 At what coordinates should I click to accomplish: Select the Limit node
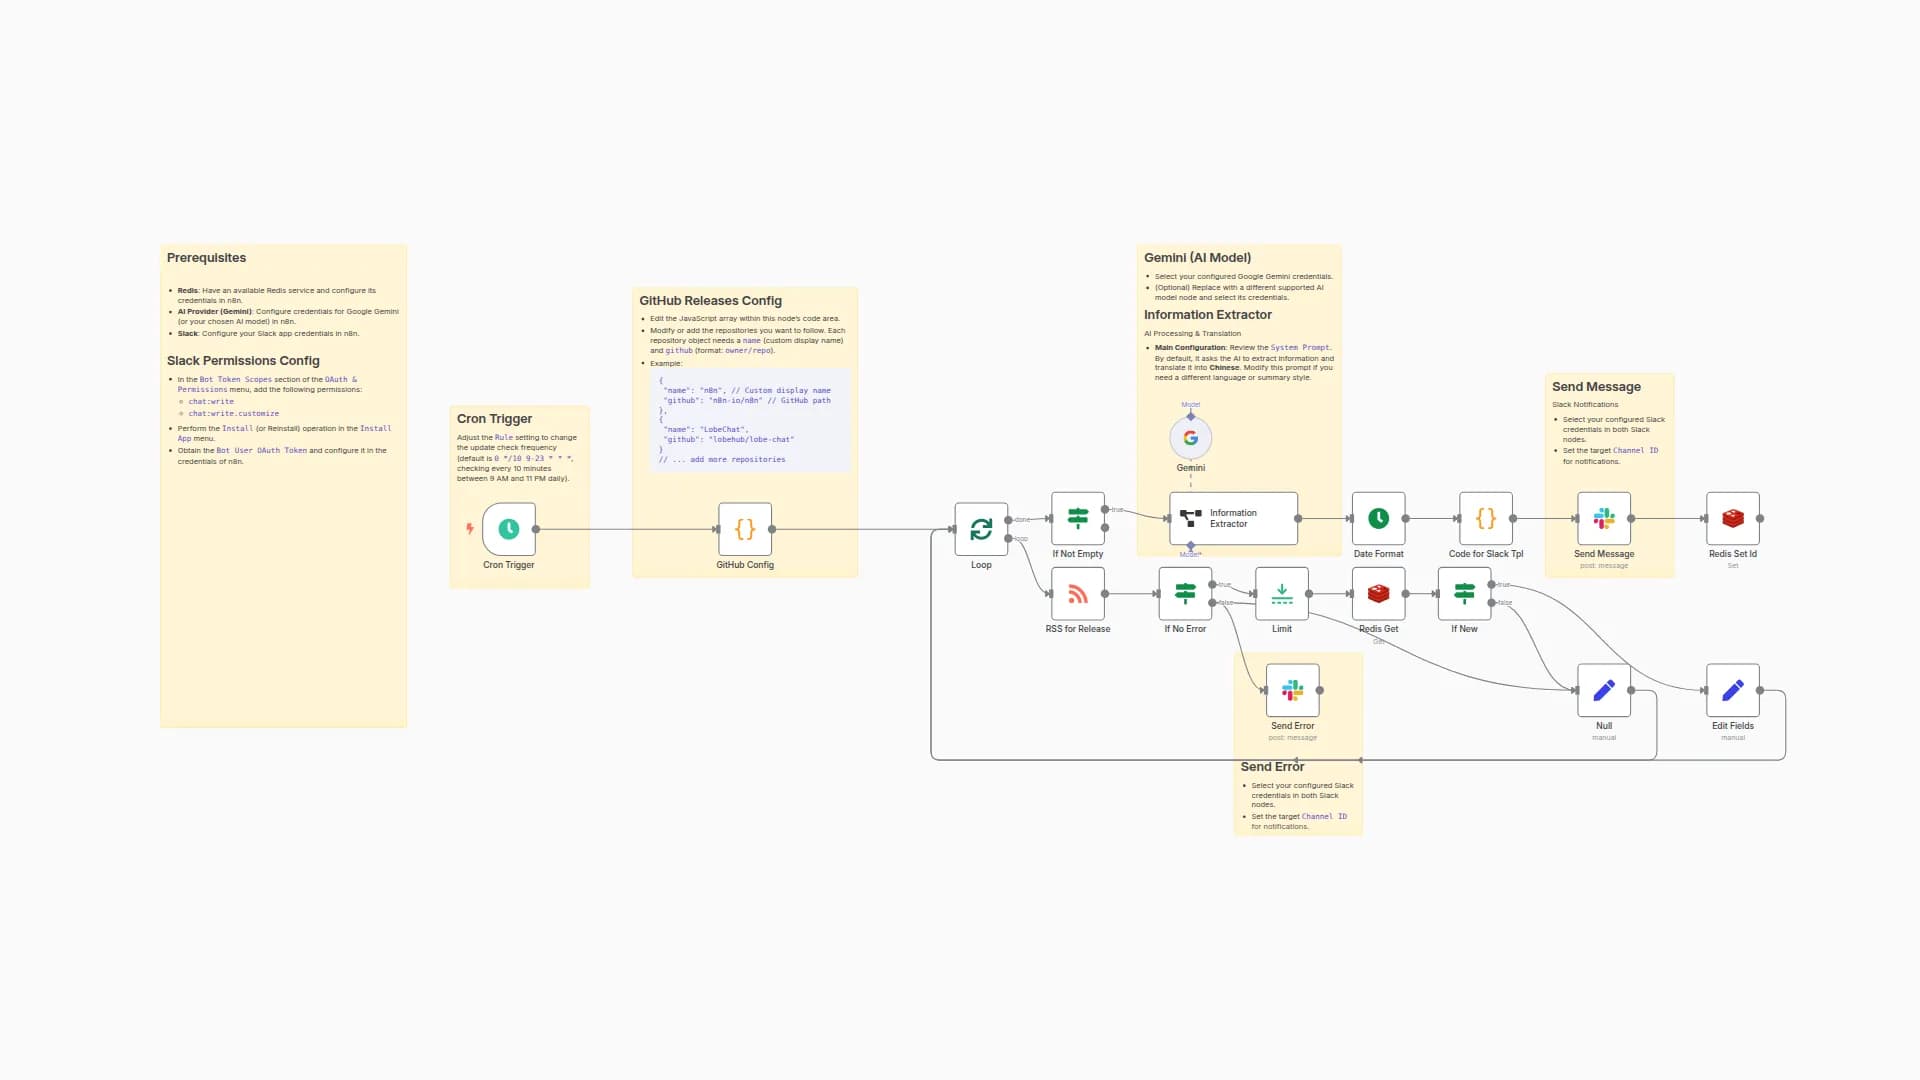1282,594
